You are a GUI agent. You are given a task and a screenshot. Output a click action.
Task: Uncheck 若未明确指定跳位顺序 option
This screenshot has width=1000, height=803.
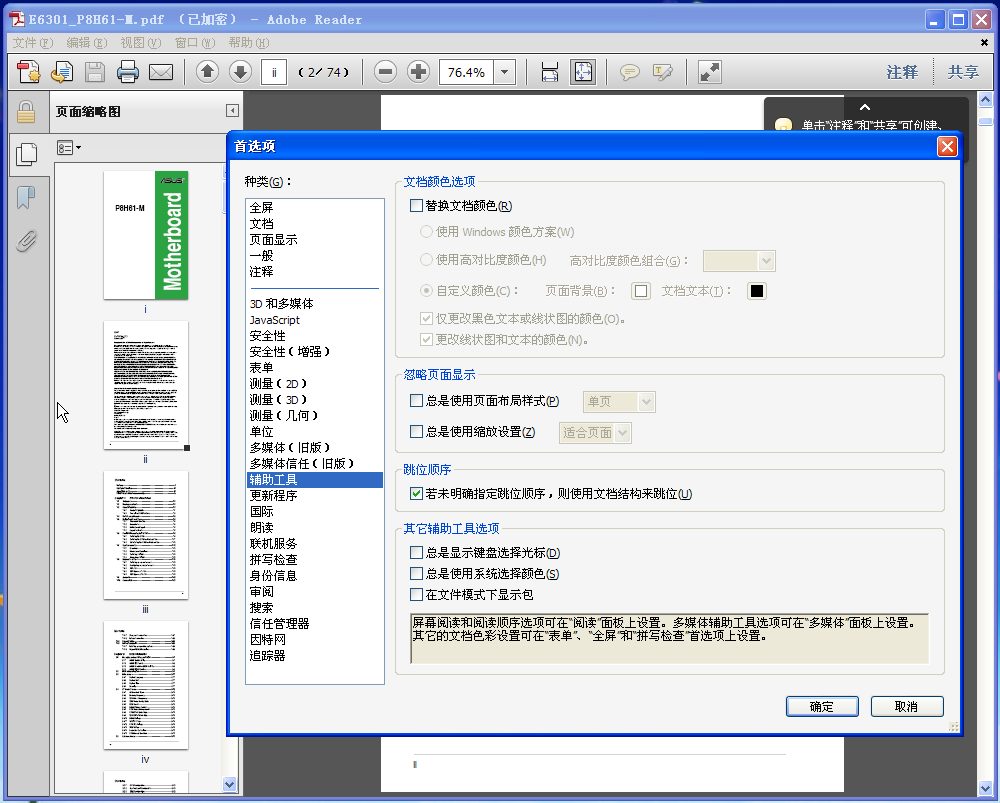(x=416, y=493)
